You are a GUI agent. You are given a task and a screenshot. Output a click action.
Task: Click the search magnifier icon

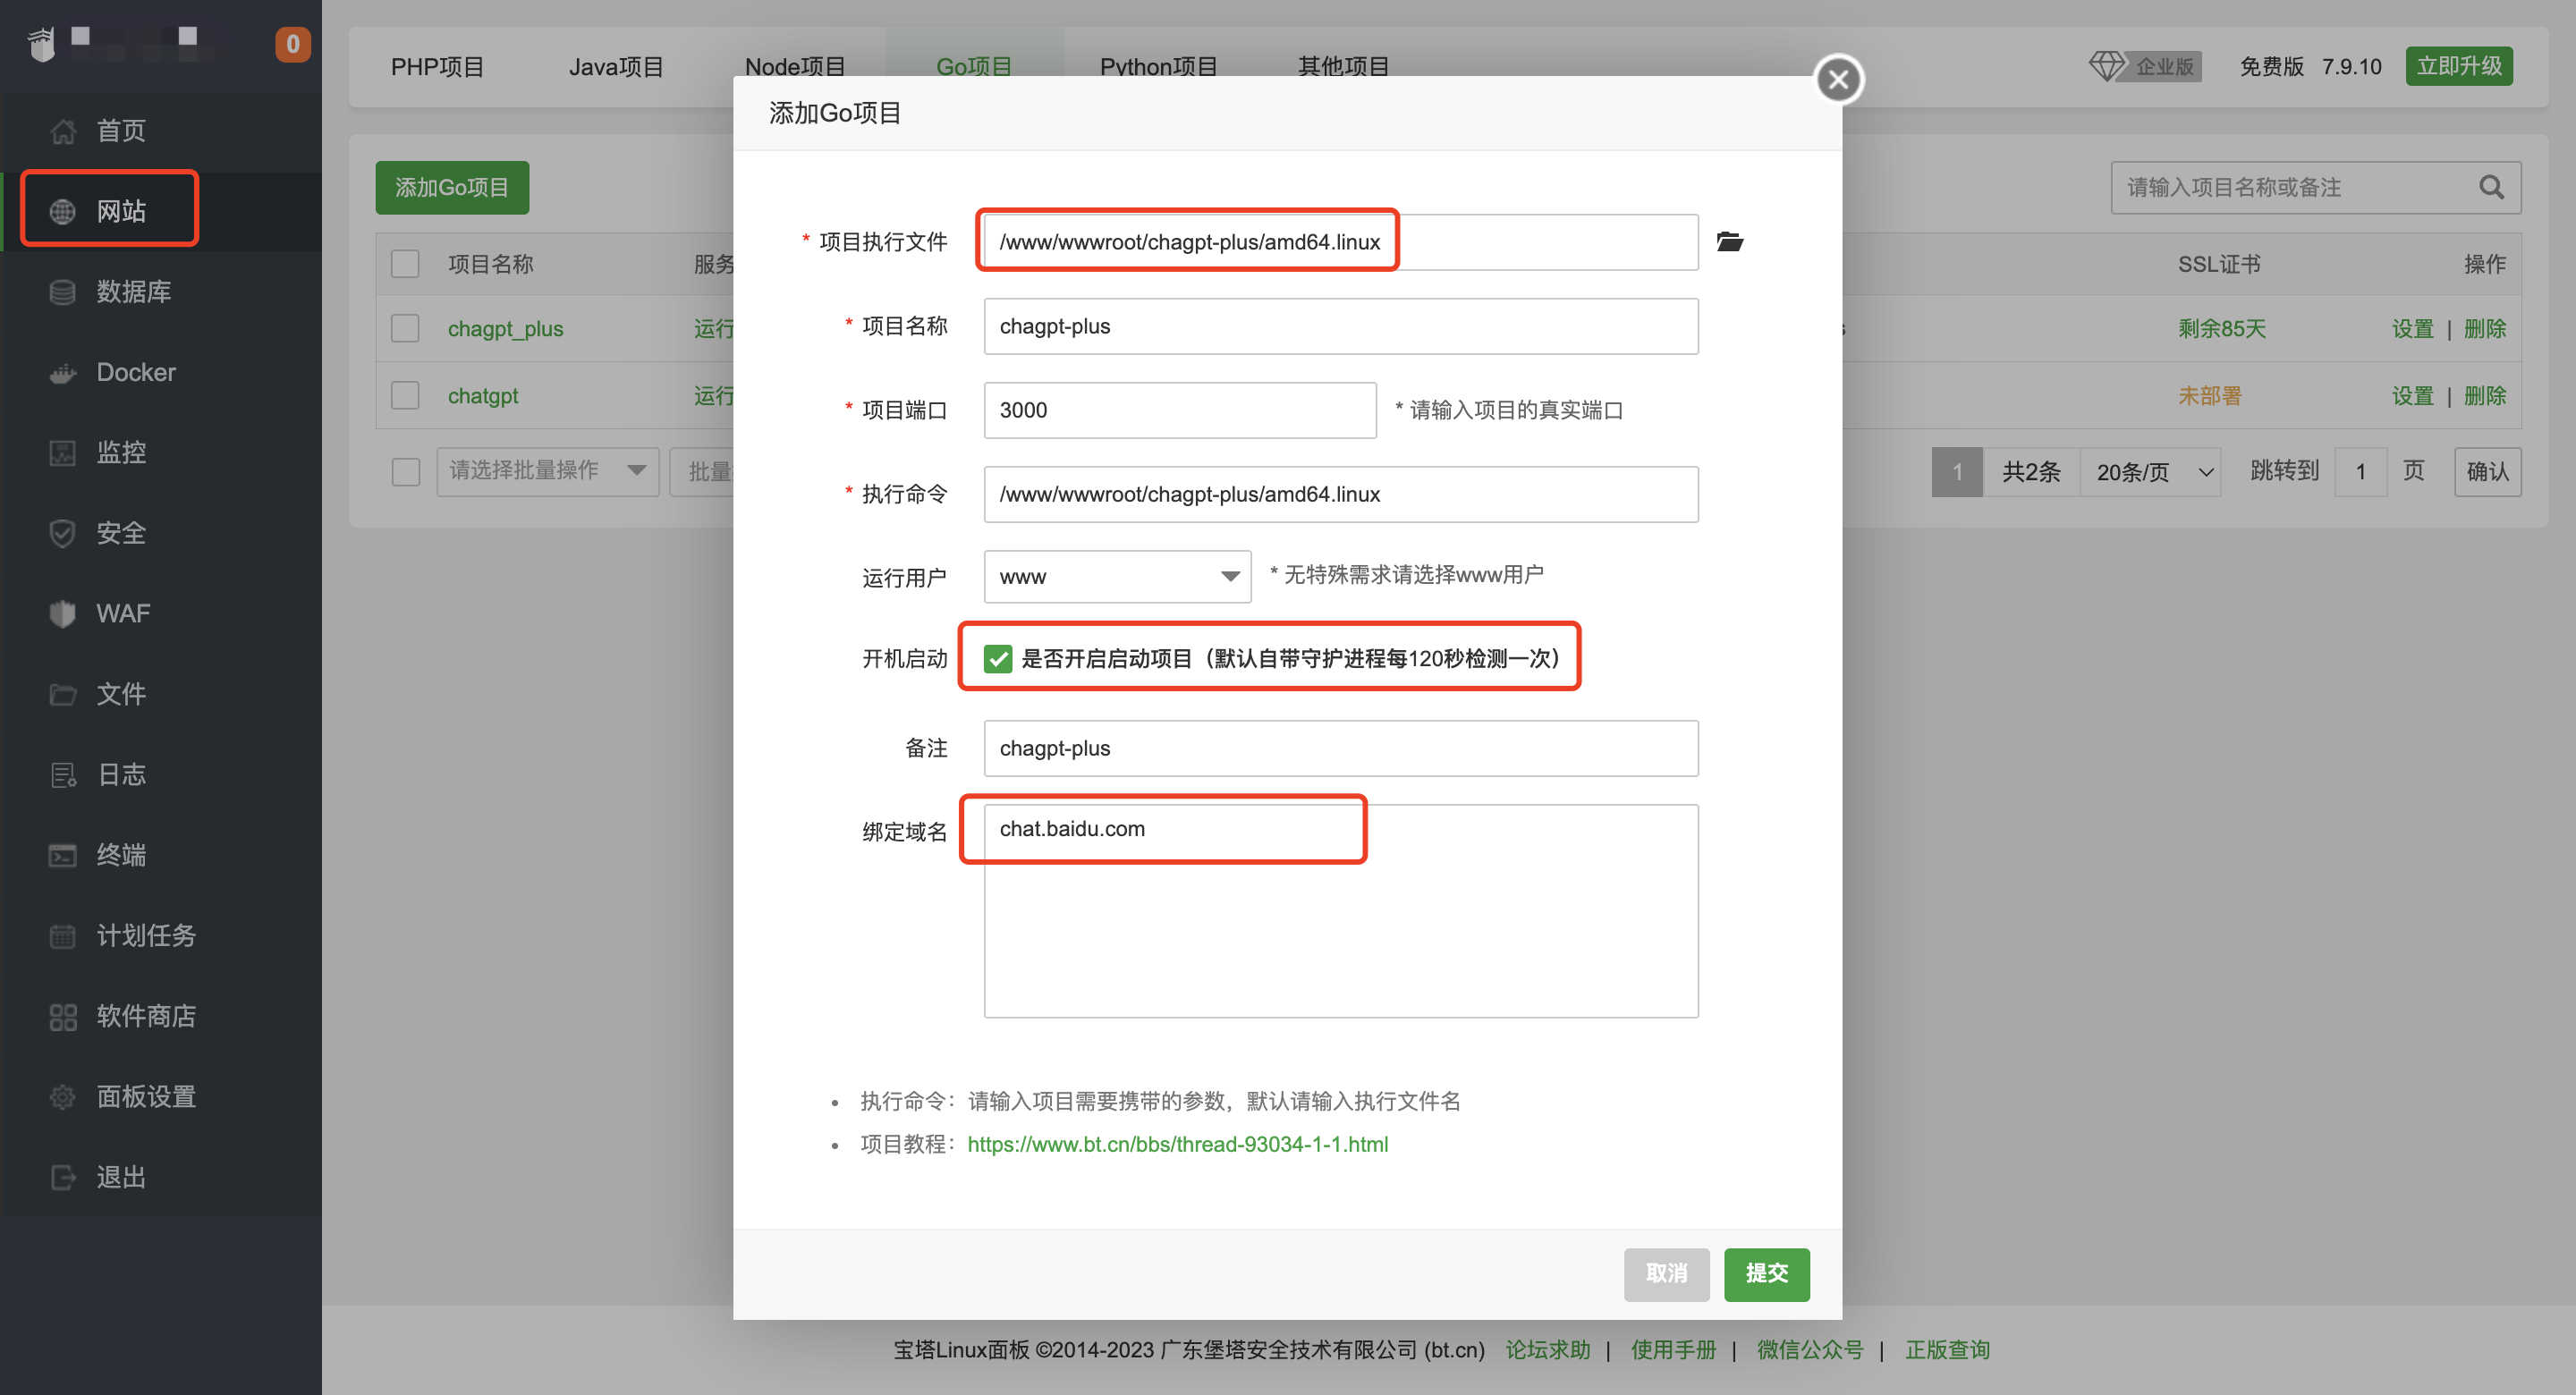[2491, 187]
